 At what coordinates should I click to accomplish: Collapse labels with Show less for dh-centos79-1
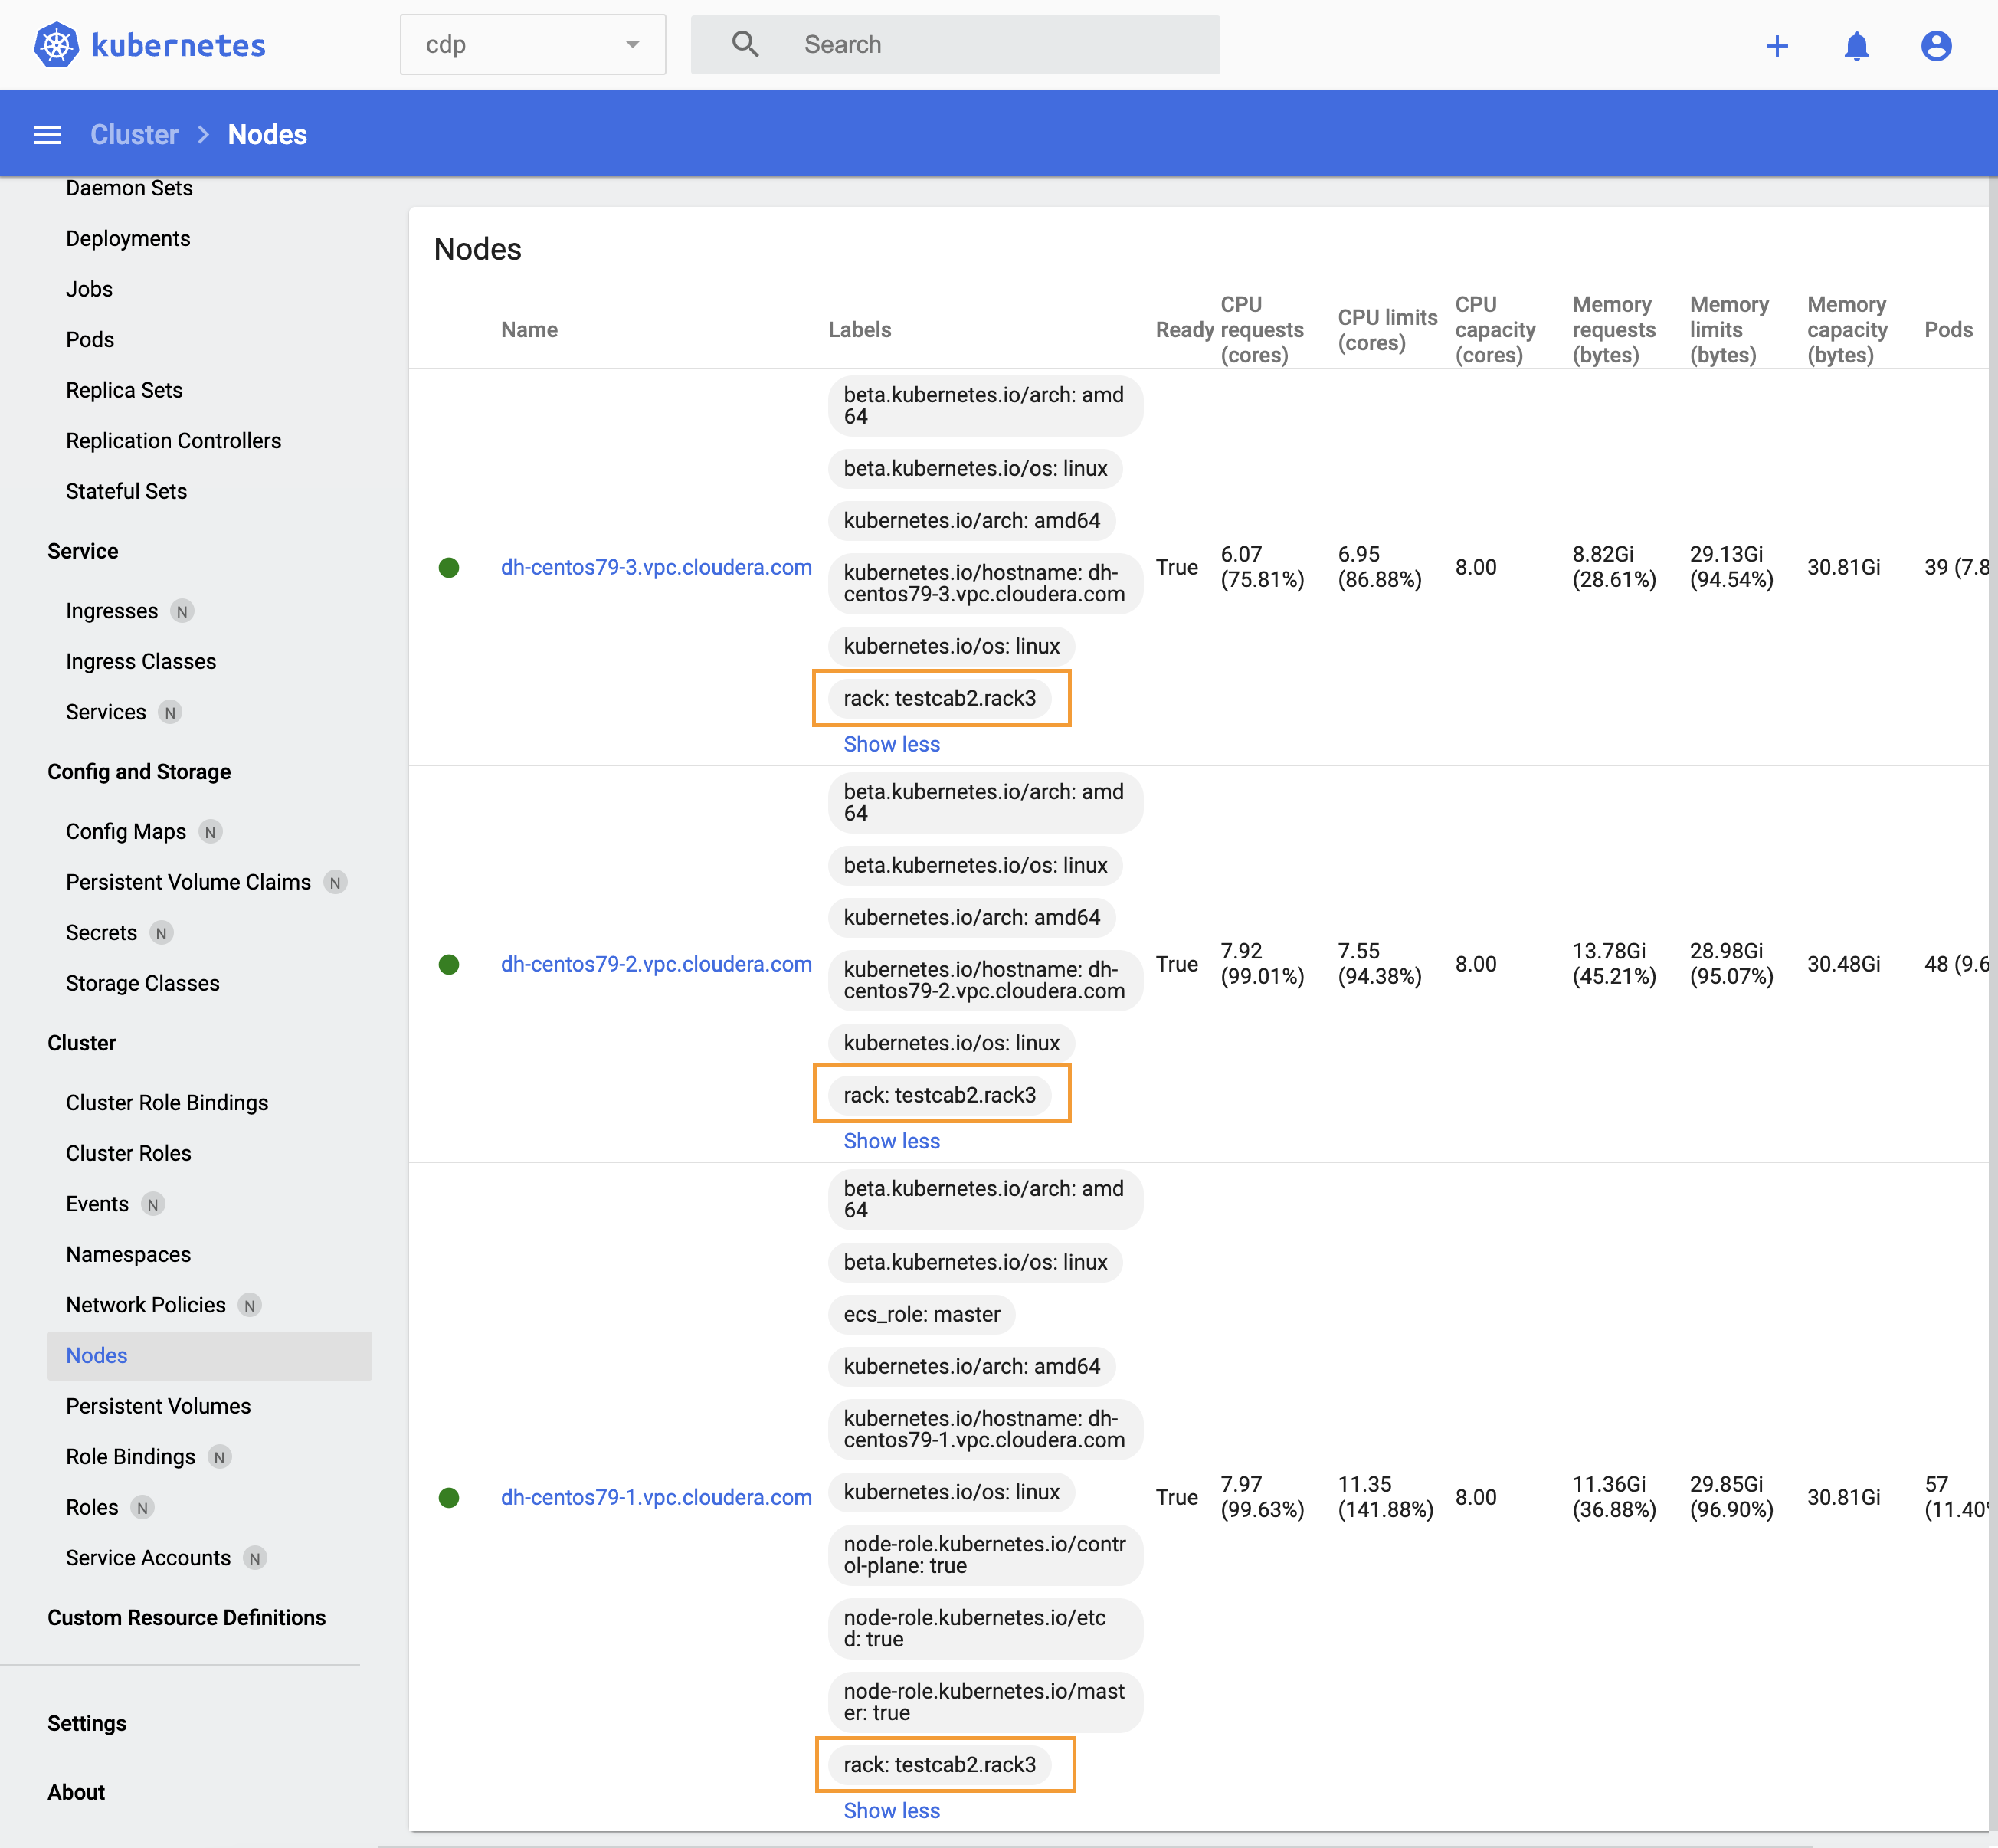[891, 1811]
